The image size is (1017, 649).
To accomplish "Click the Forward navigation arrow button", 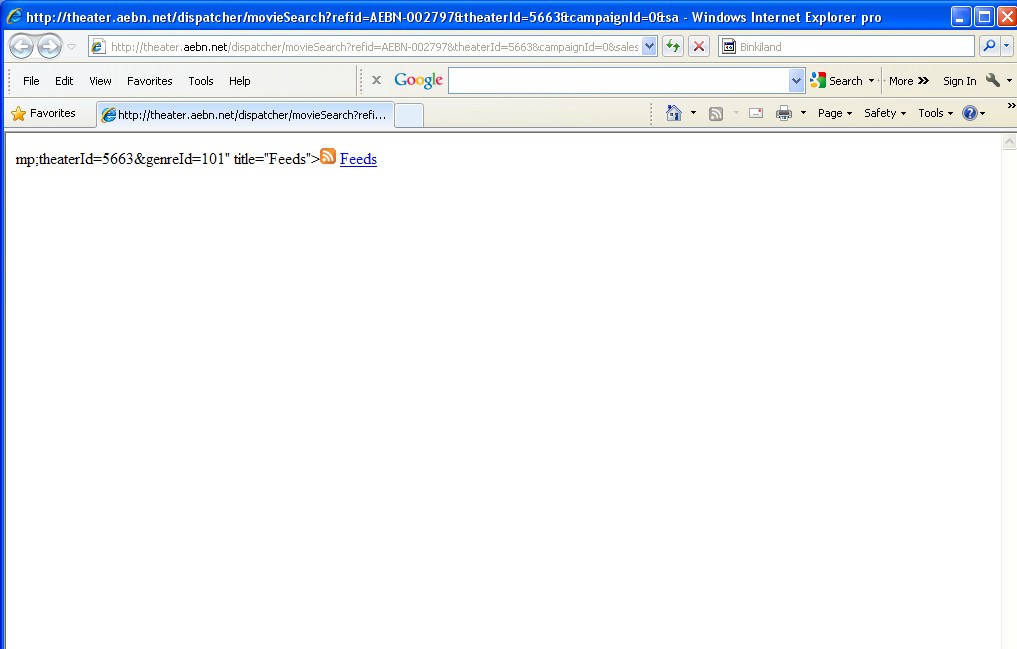I will (x=49, y=47).
